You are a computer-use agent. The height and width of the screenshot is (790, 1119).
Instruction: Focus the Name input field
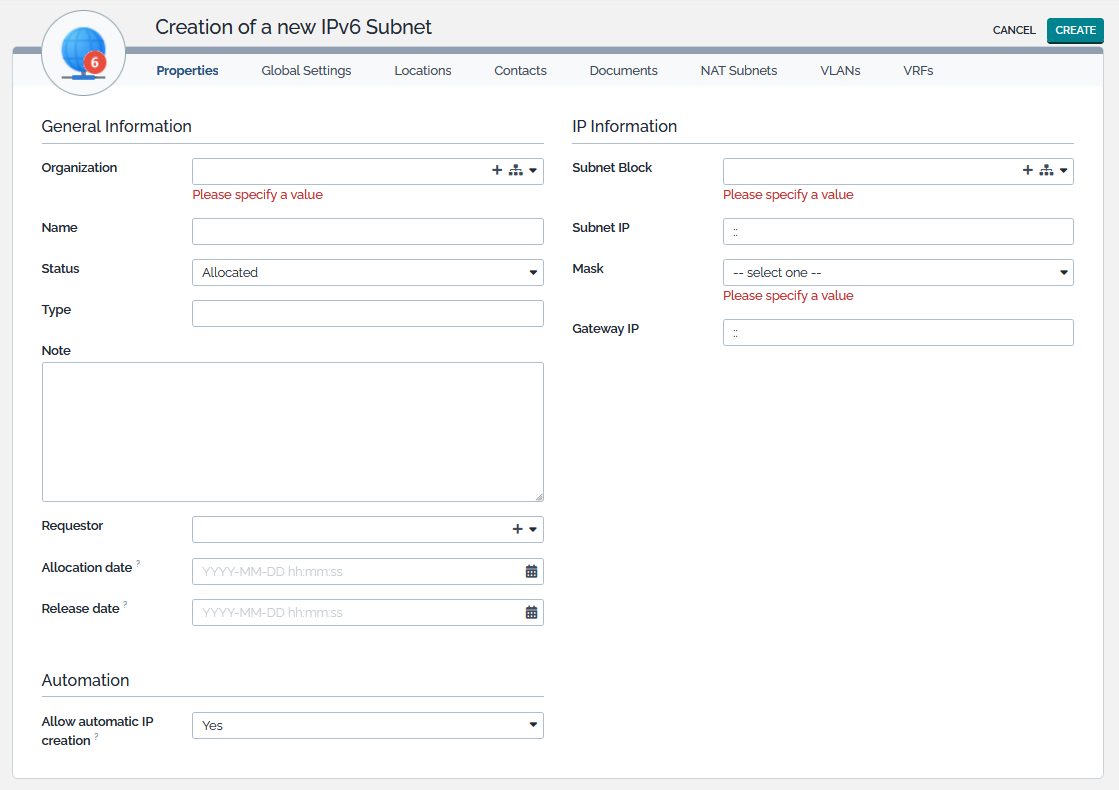367,231
